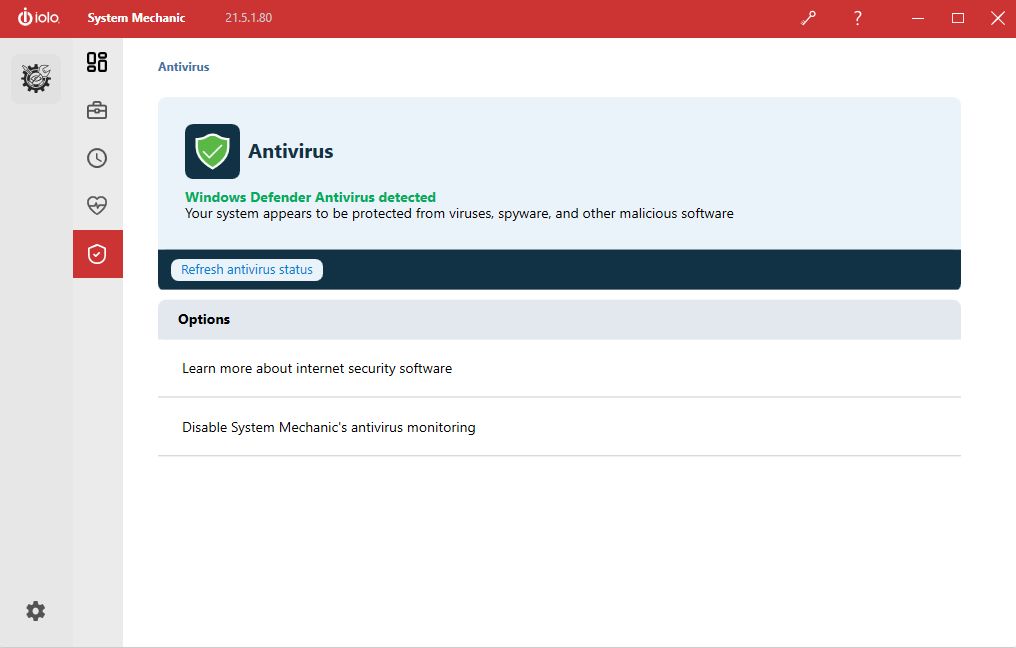This screenshot has width=1016, height=648.
Task: Select Disable System Mechanic's antivirus monitoring
Action: tap(559, 427)
